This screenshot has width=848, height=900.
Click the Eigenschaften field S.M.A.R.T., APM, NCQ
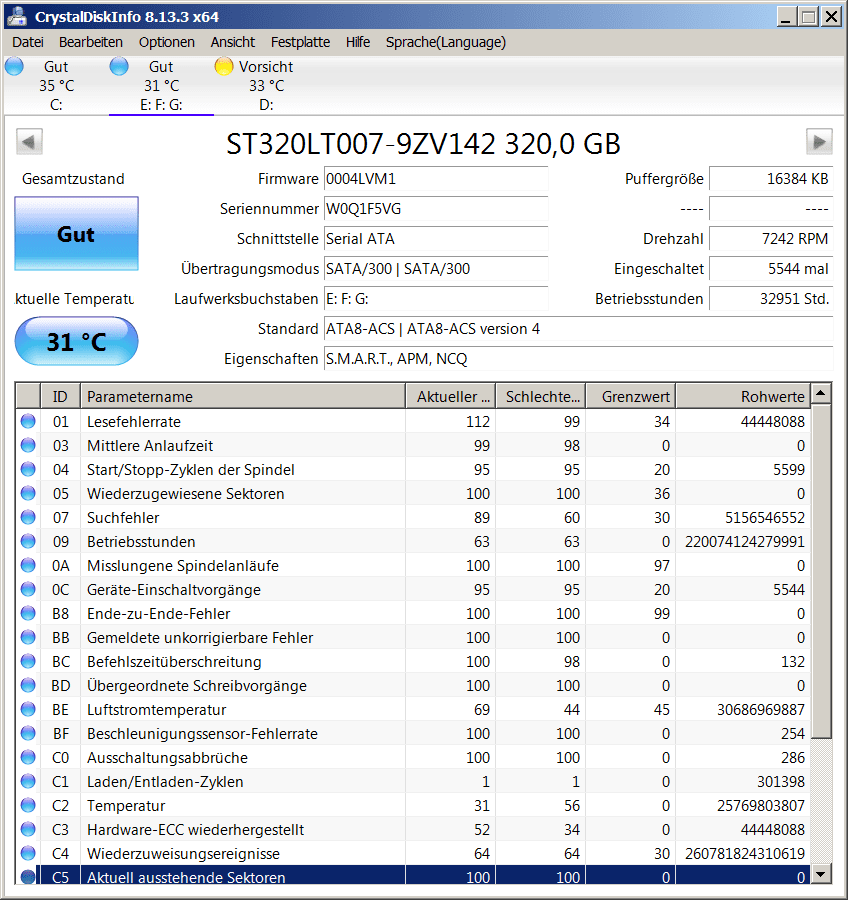coord(578,359)
